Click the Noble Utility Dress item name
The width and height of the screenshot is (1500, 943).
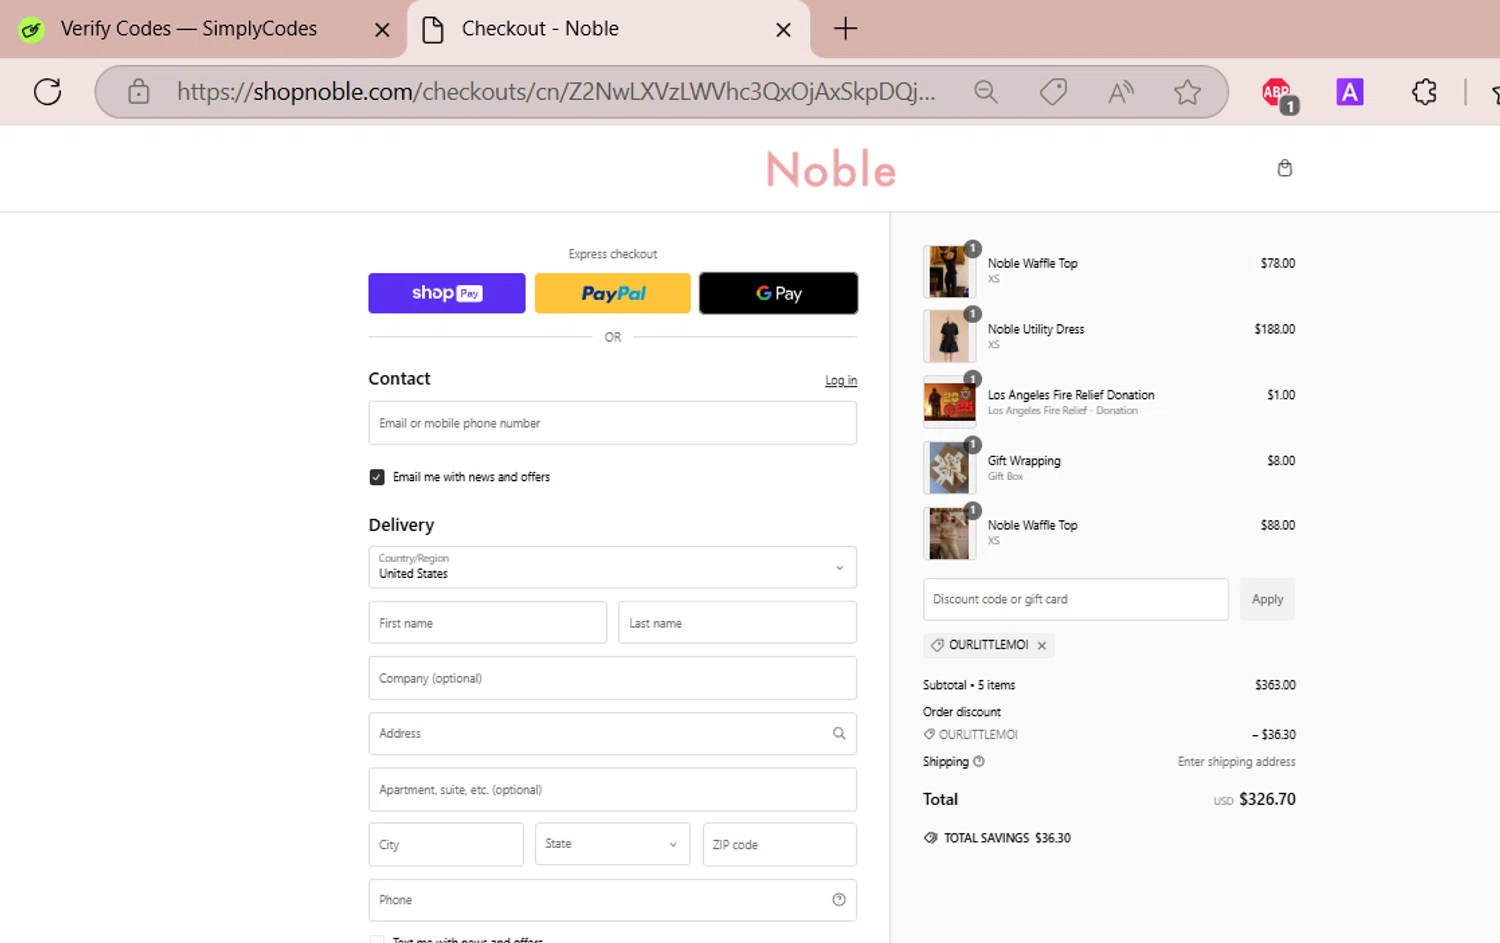[1036, 329]
